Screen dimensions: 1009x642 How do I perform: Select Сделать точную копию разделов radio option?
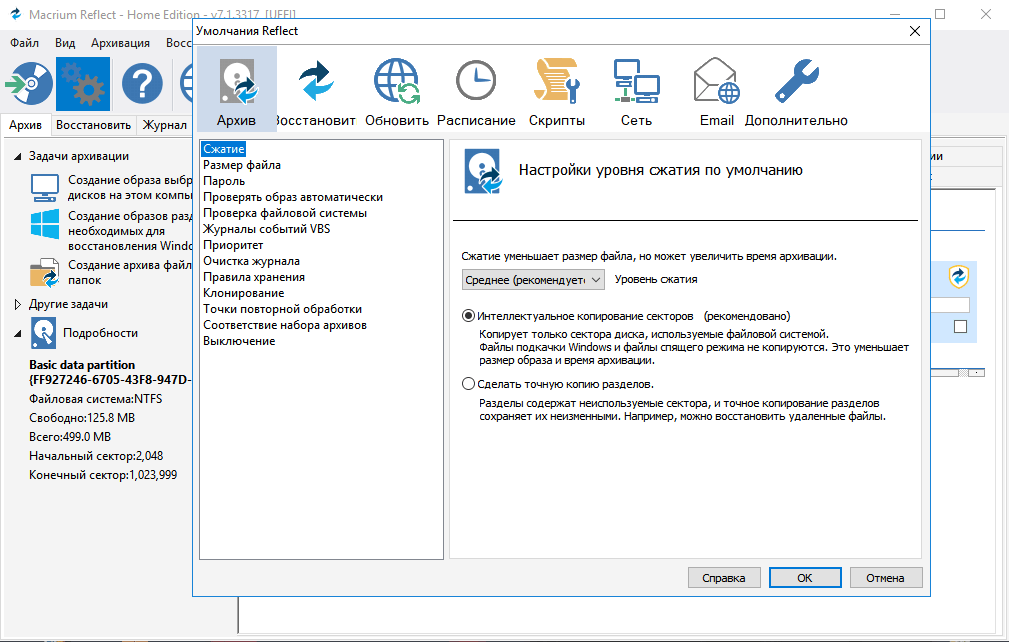468,384
